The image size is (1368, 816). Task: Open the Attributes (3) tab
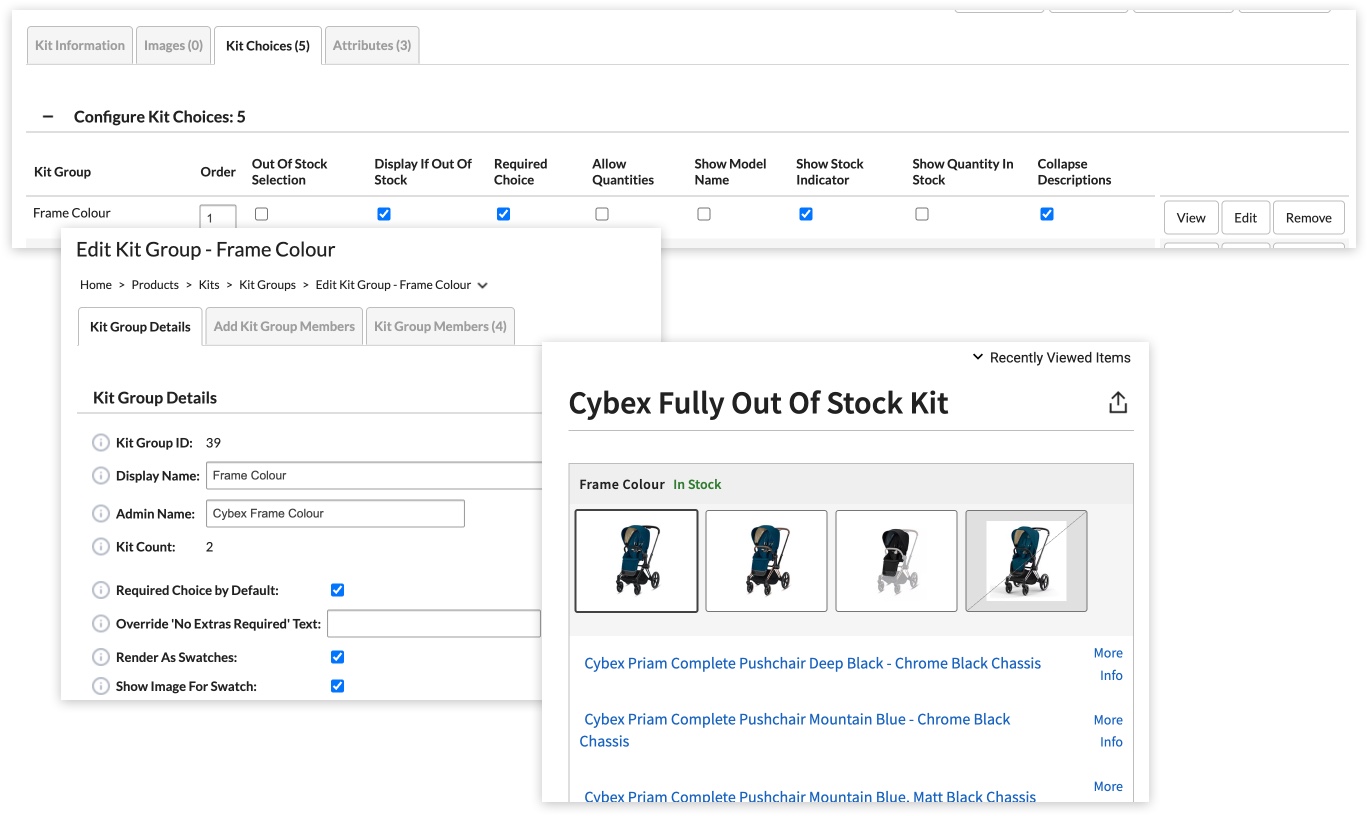372,46
